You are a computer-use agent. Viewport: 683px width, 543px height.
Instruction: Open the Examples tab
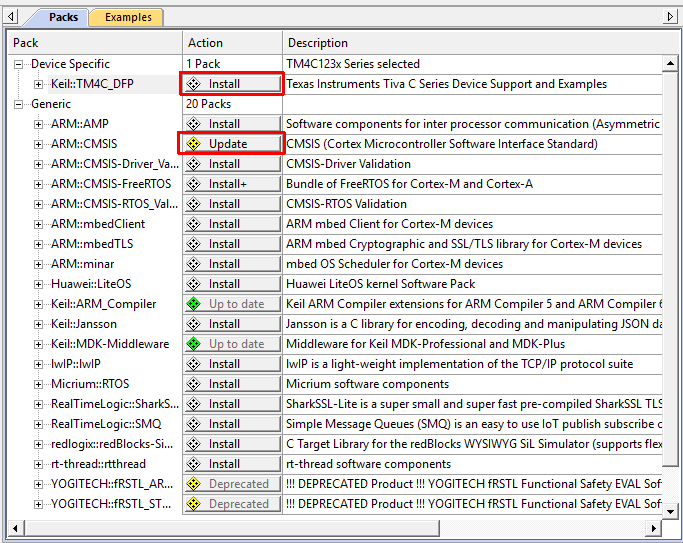(128, 17)
